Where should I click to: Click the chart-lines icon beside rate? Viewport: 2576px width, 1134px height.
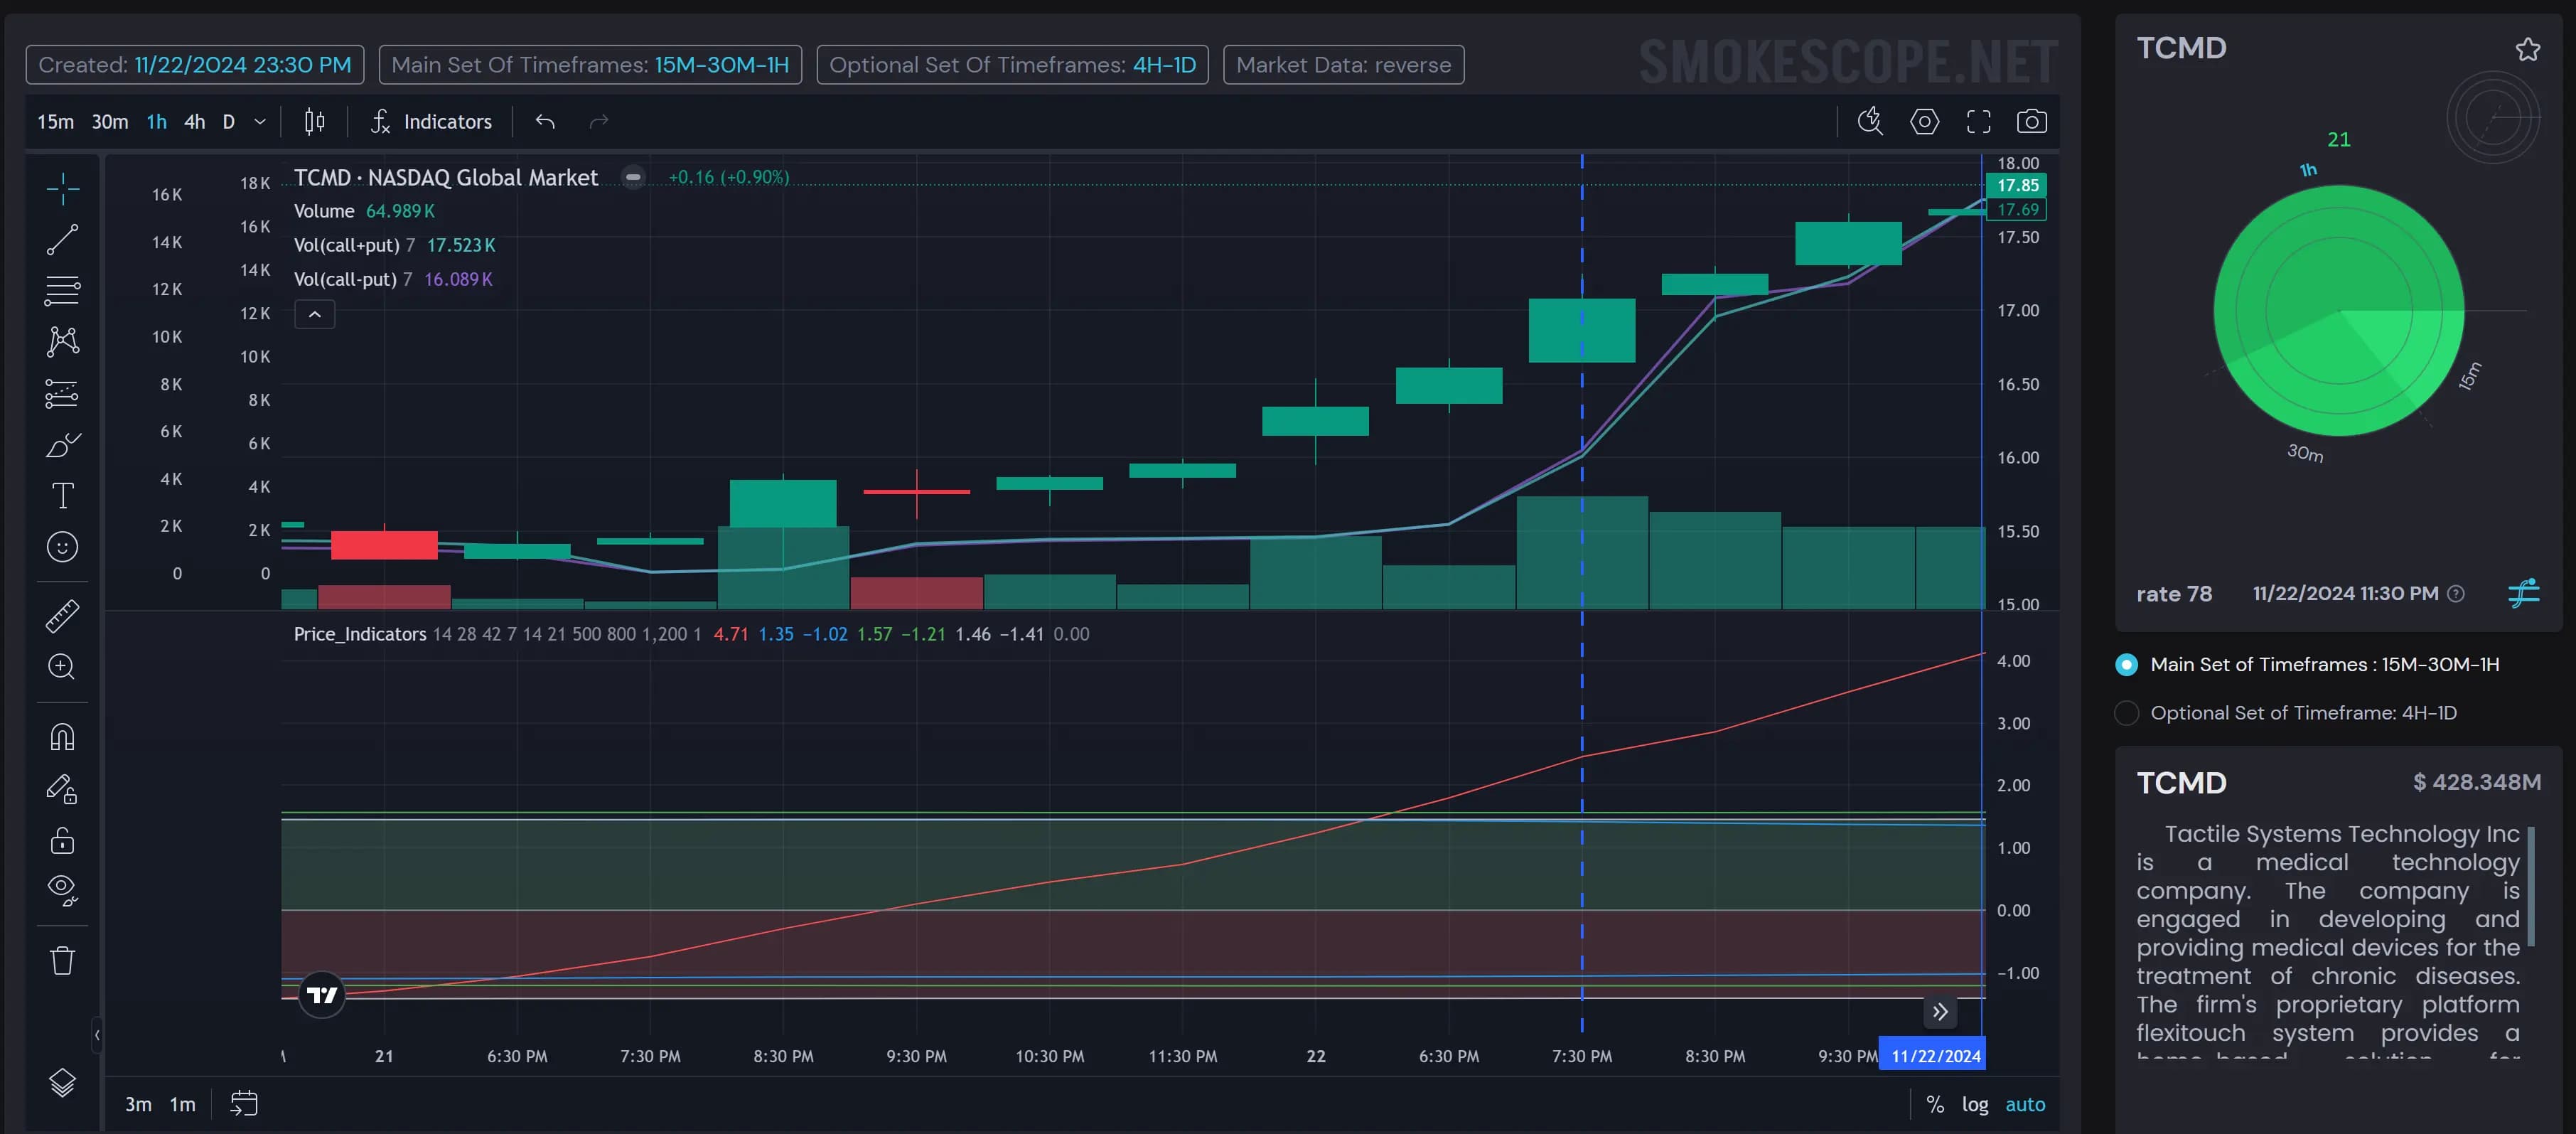(x=2524, y=593)
